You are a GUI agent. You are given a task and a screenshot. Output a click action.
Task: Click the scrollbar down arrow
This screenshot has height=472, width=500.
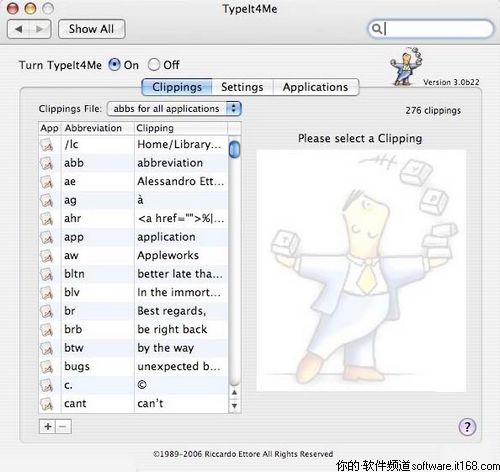coord(234,405)
